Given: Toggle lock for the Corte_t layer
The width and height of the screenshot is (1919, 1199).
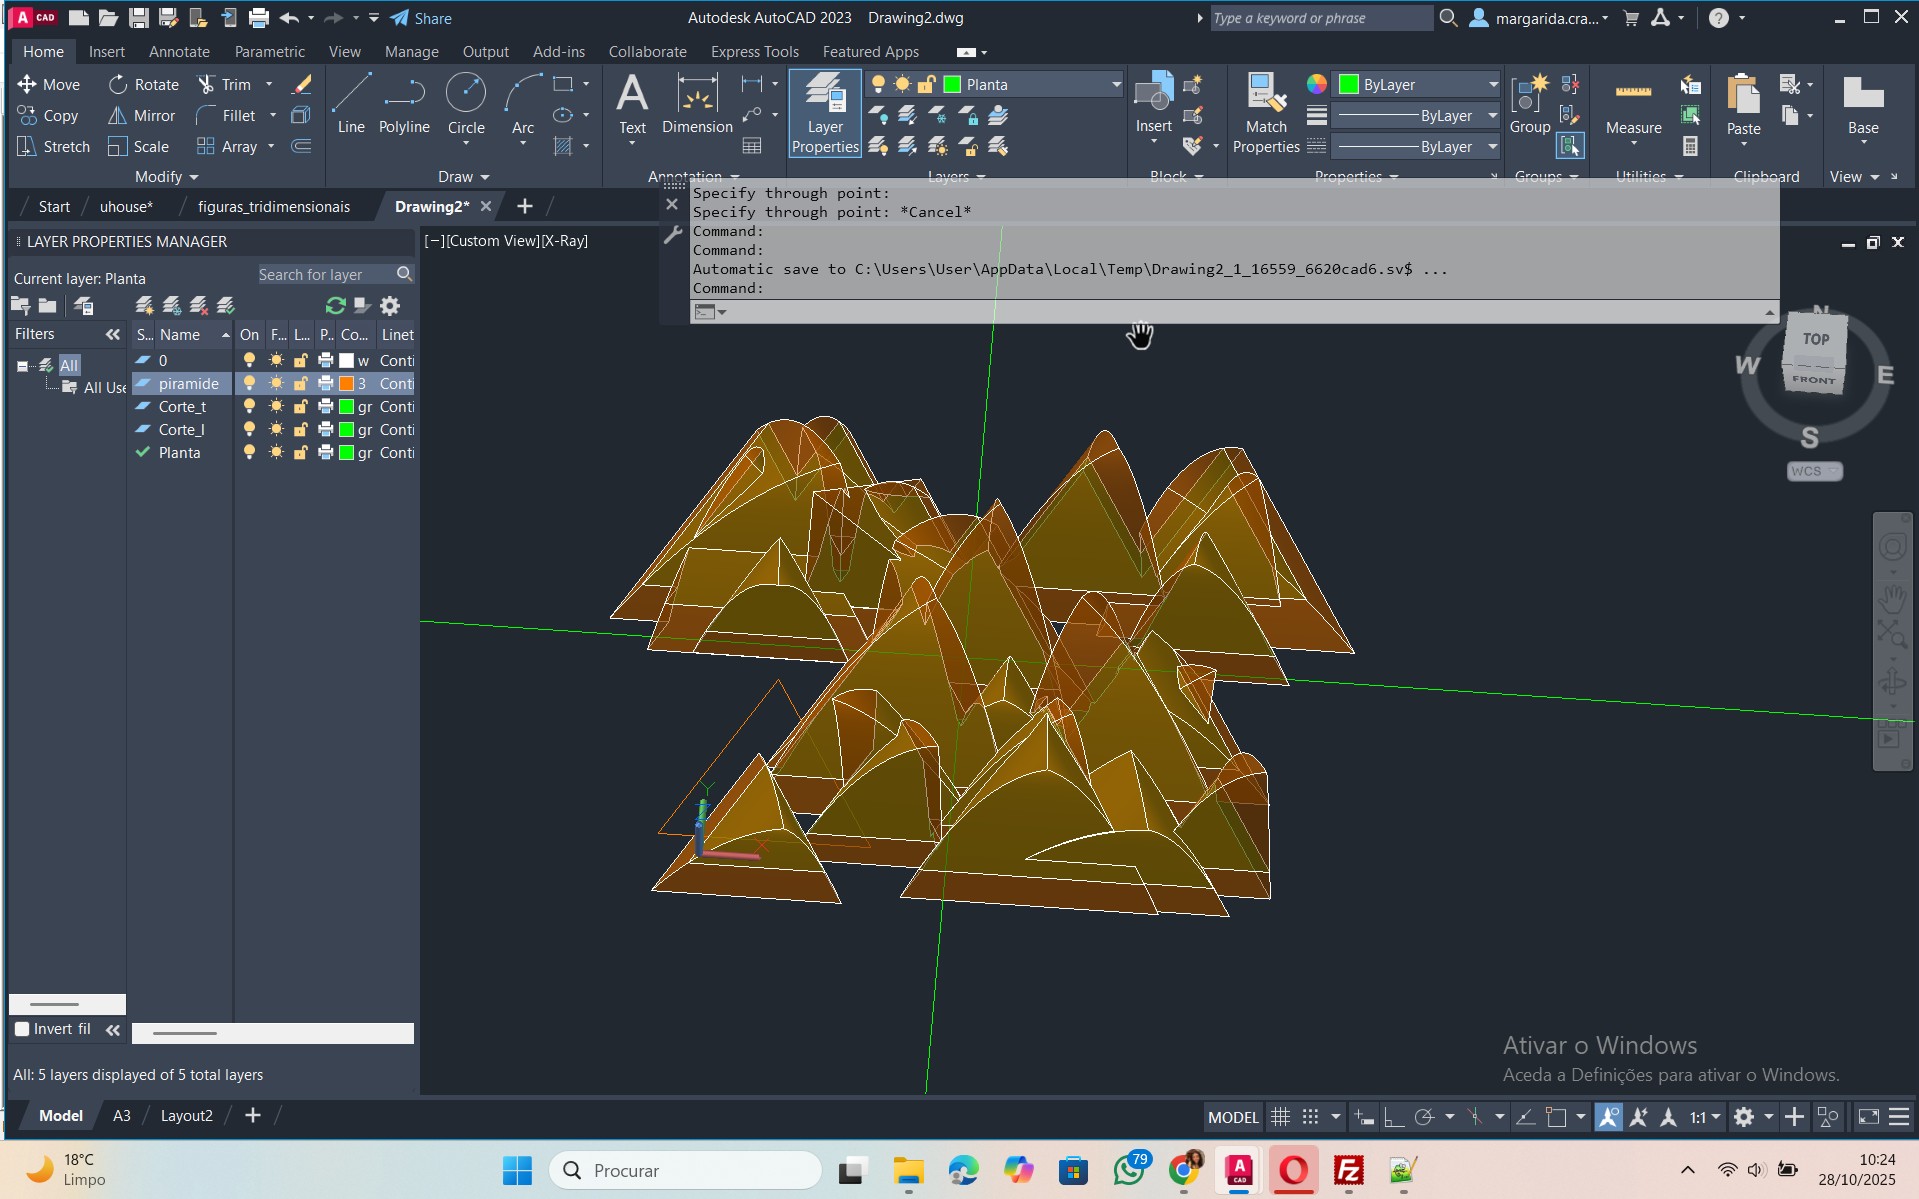Looking at the screenshot, I should tap(300, 407).
